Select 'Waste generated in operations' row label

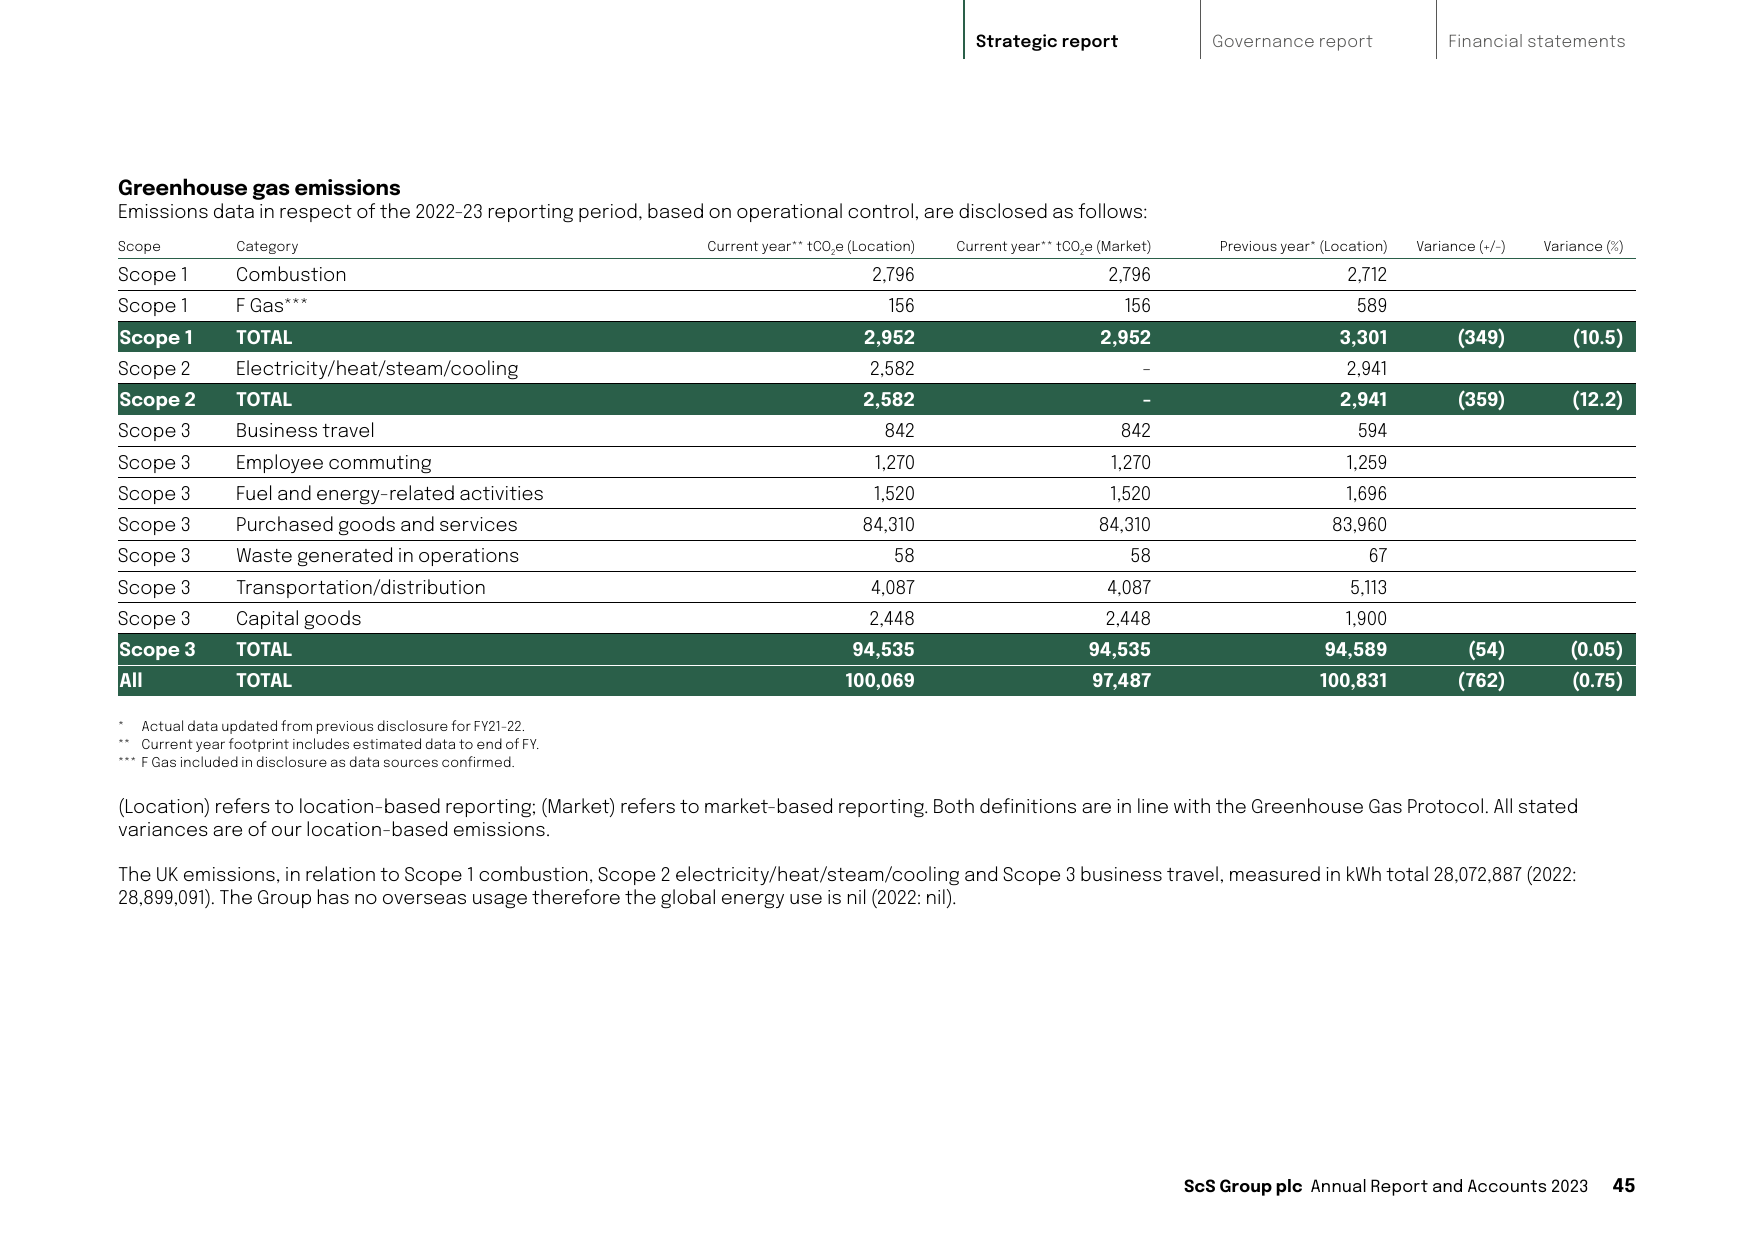(377, 556)
